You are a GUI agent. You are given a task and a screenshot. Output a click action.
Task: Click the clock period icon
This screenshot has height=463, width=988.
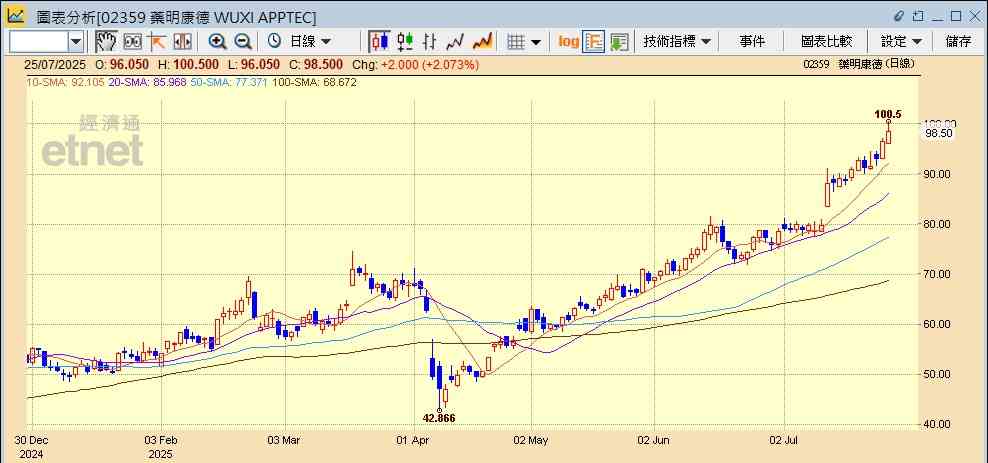274,42
